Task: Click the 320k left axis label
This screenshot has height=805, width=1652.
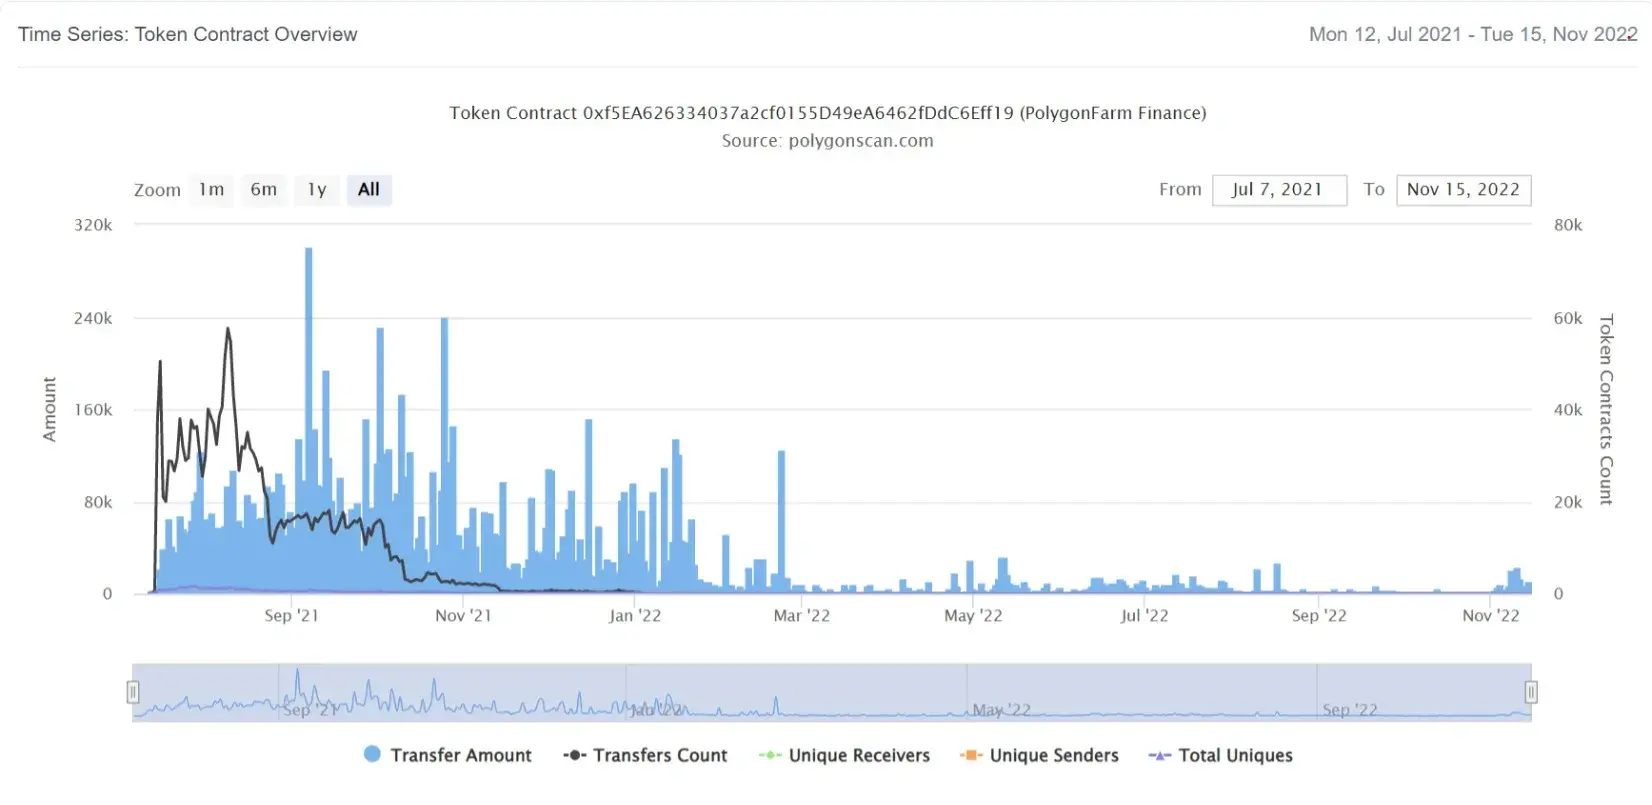Action: [x=93, y=225]
